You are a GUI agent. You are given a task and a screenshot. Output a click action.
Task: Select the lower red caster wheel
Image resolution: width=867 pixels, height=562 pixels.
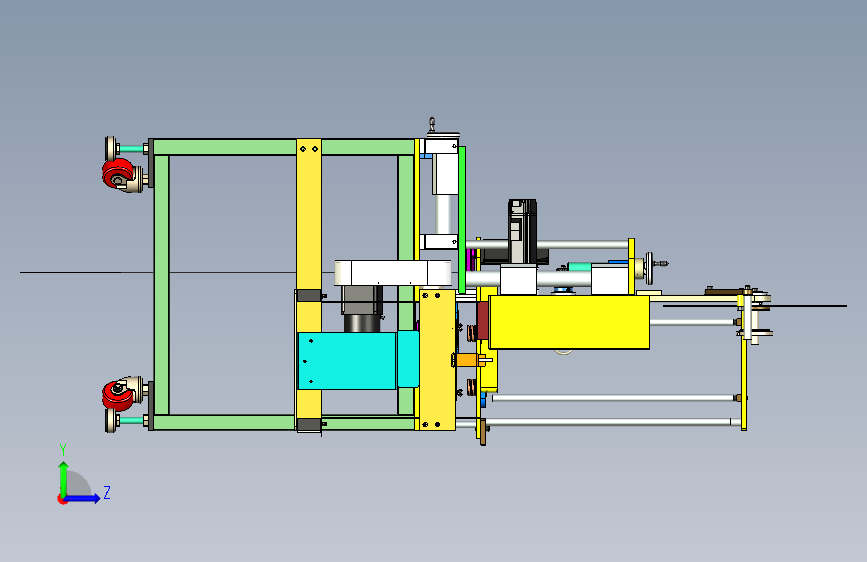(x=118, y=395)
